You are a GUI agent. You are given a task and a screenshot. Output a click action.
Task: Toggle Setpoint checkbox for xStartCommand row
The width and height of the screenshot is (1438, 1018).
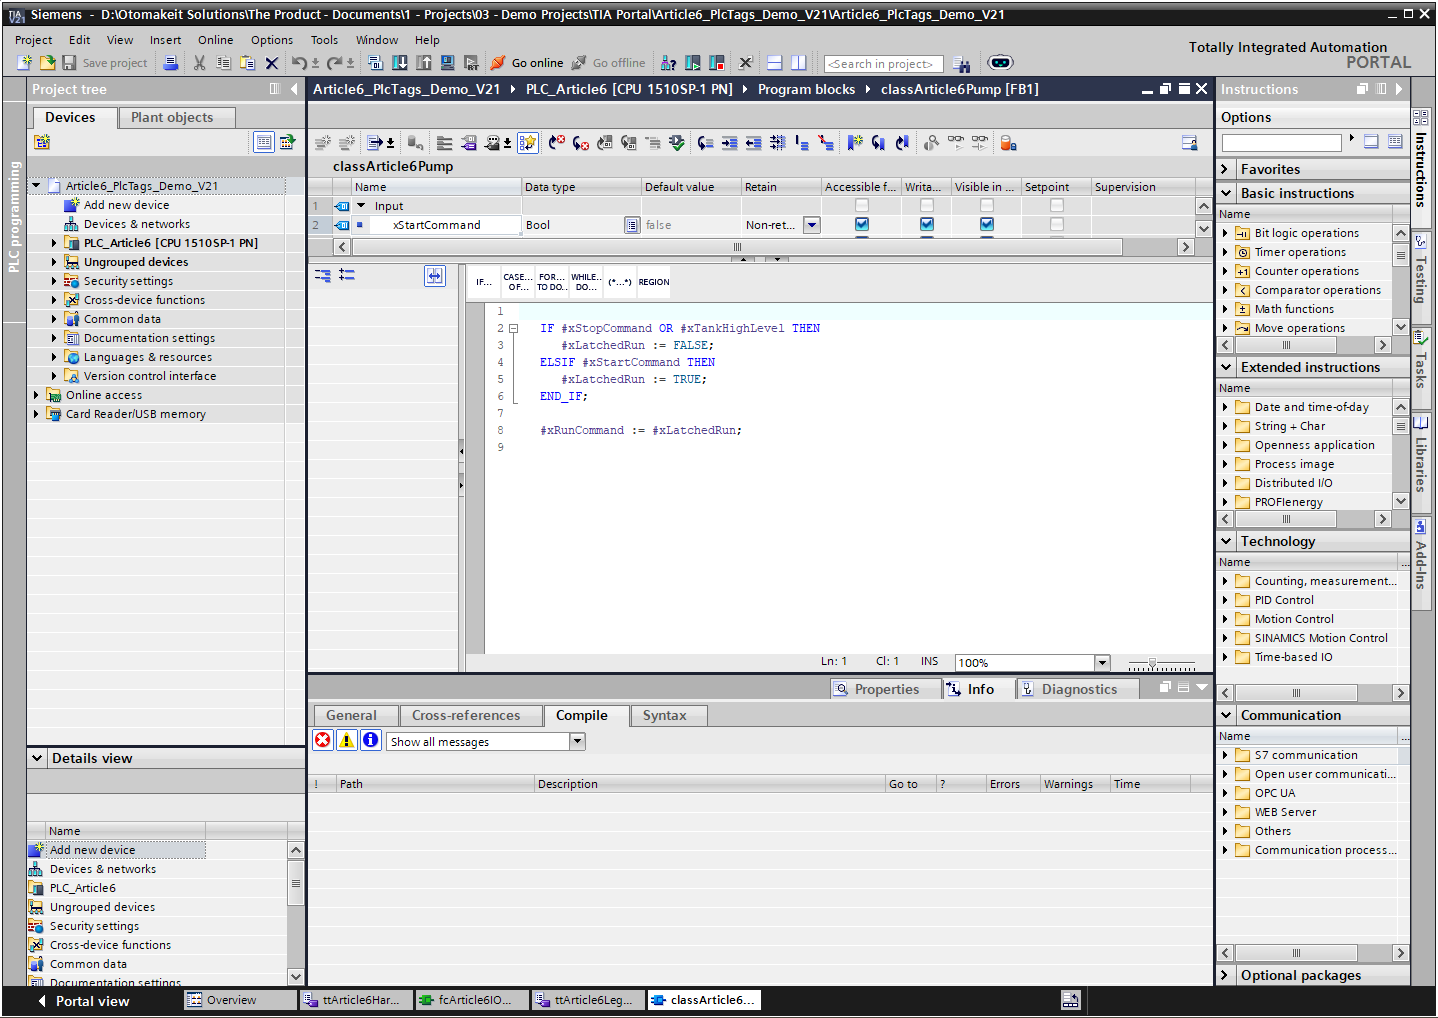1057,225
